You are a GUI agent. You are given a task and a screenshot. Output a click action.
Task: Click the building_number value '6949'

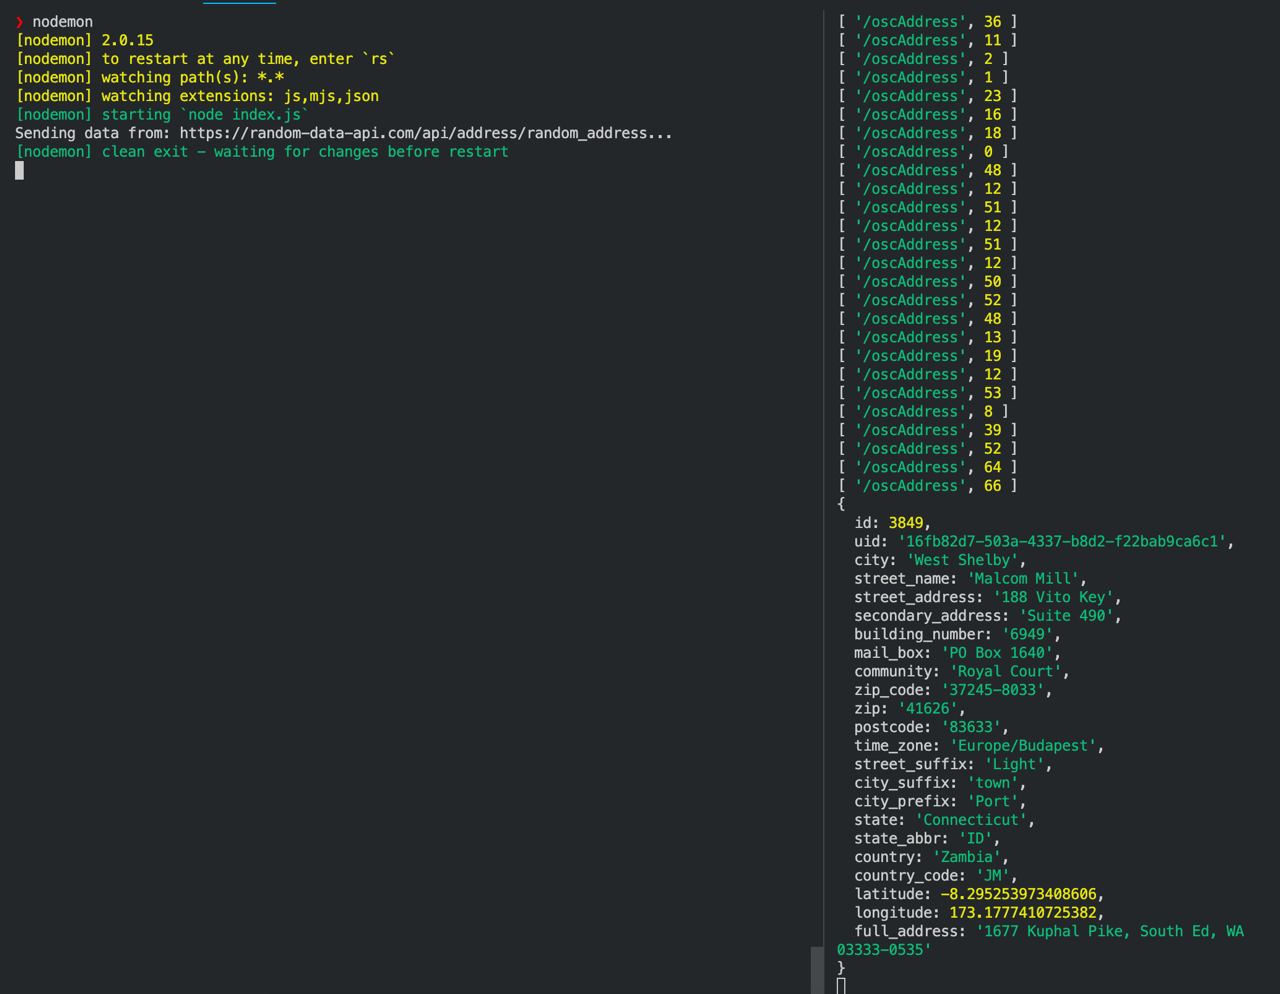[x=1026, y=634]
